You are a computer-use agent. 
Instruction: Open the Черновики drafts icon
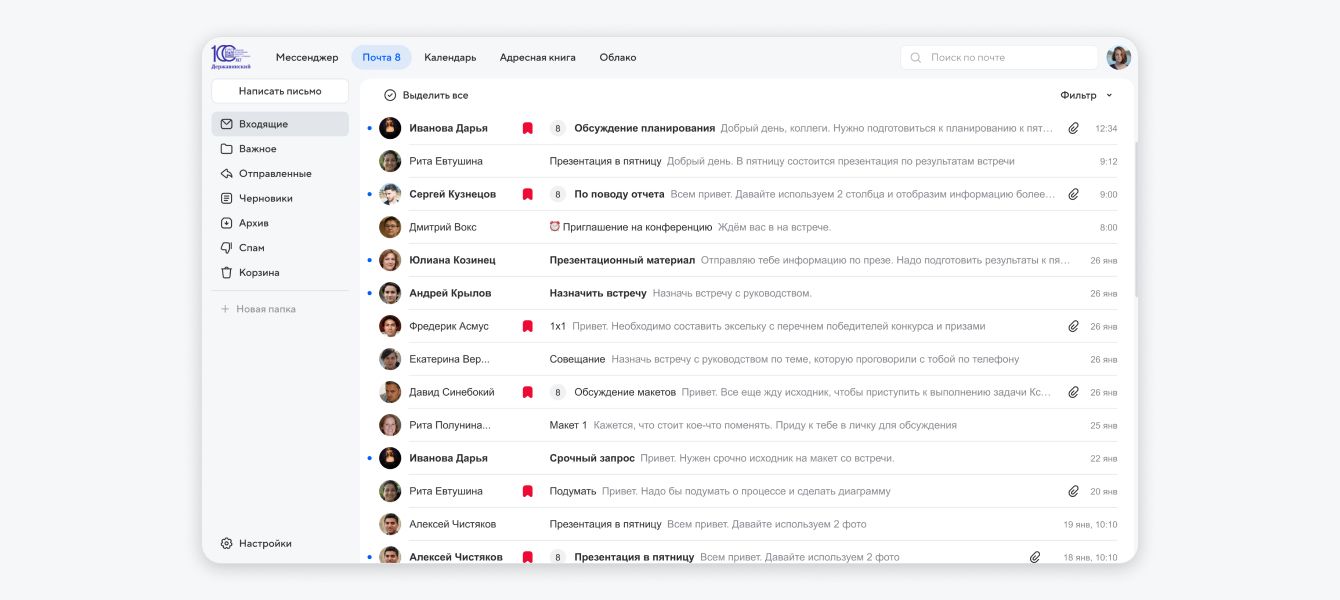pos(227,199)
